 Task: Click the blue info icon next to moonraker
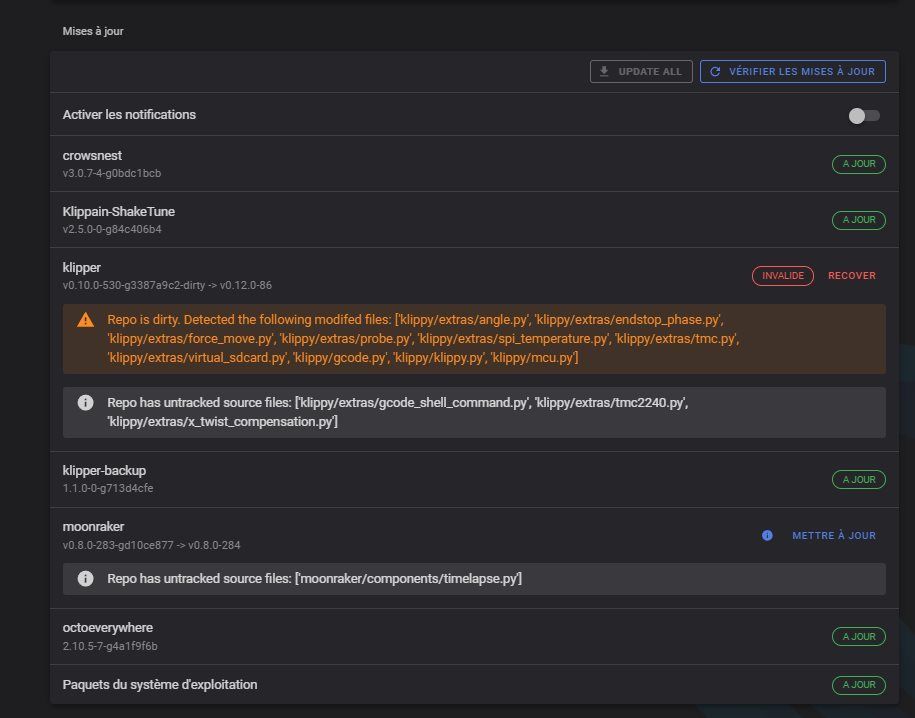767,536
